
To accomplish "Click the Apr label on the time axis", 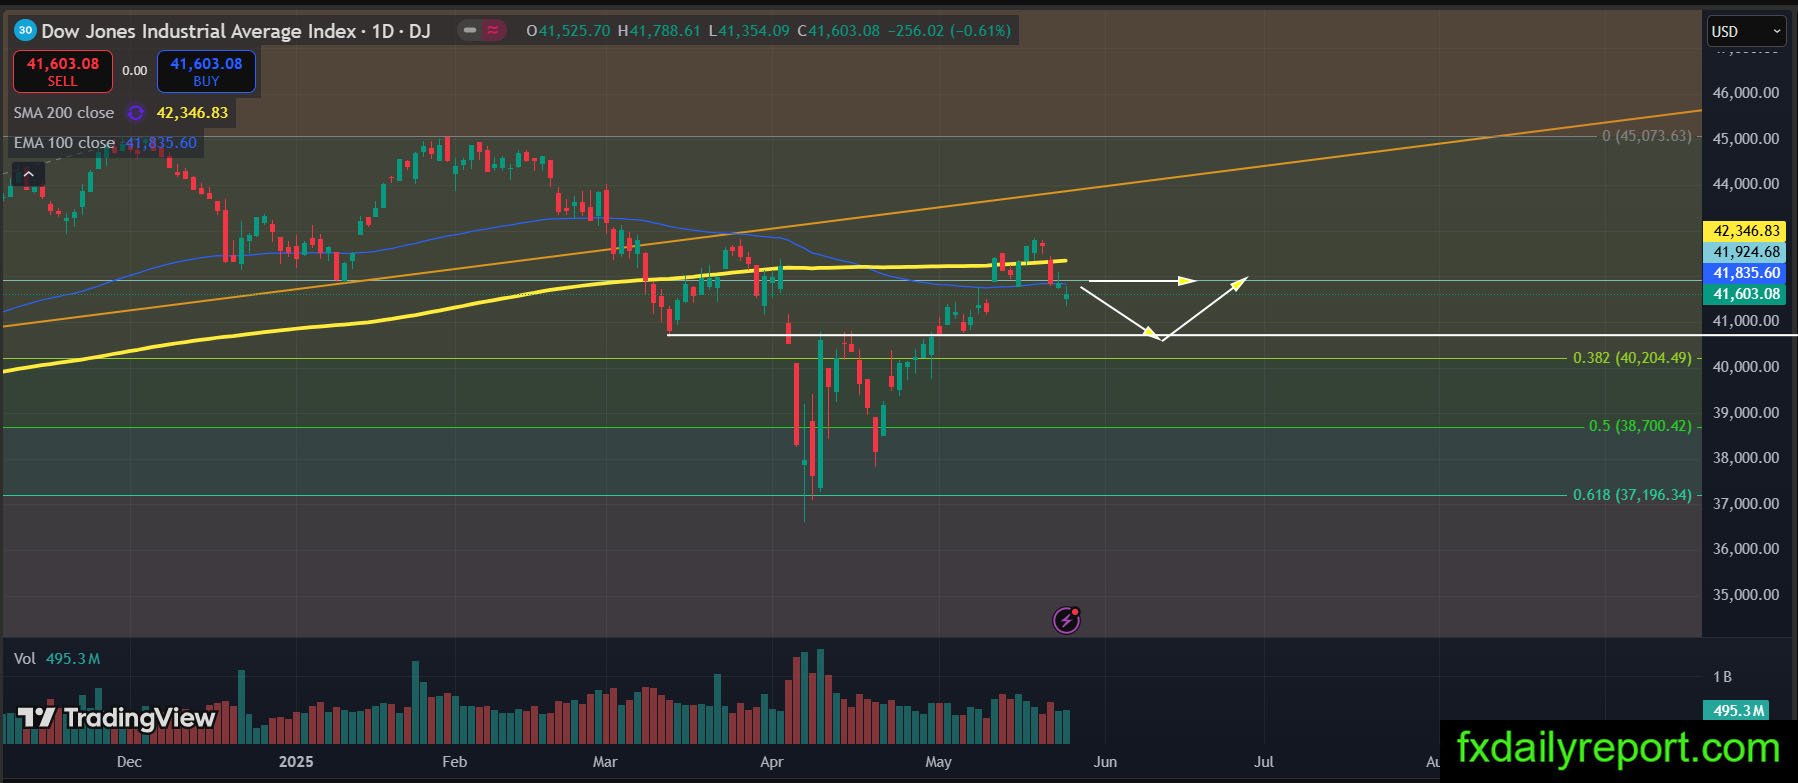I will [771, 762].
